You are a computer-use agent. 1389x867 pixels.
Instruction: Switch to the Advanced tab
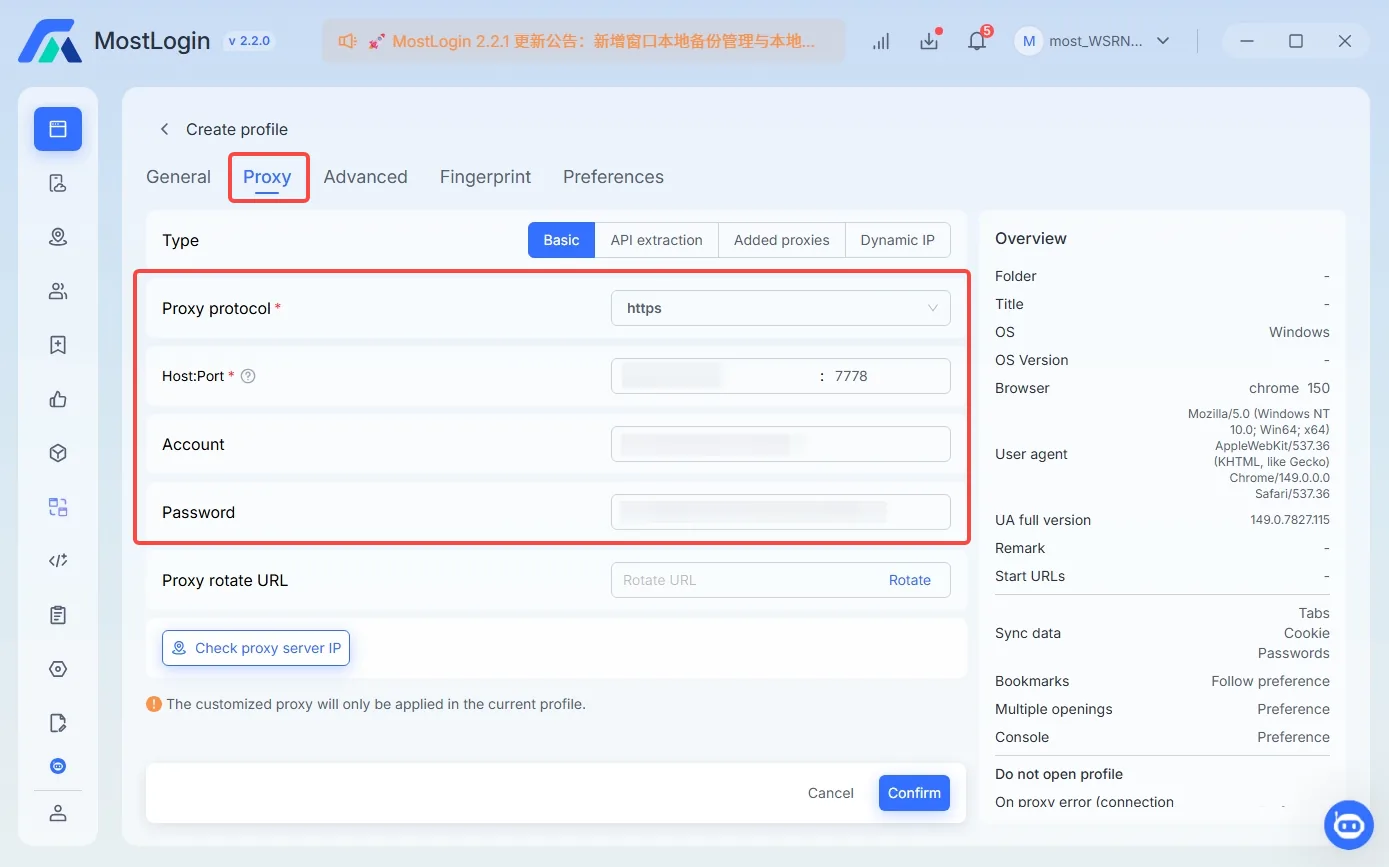pyautogui.click(x=366, y=177)
